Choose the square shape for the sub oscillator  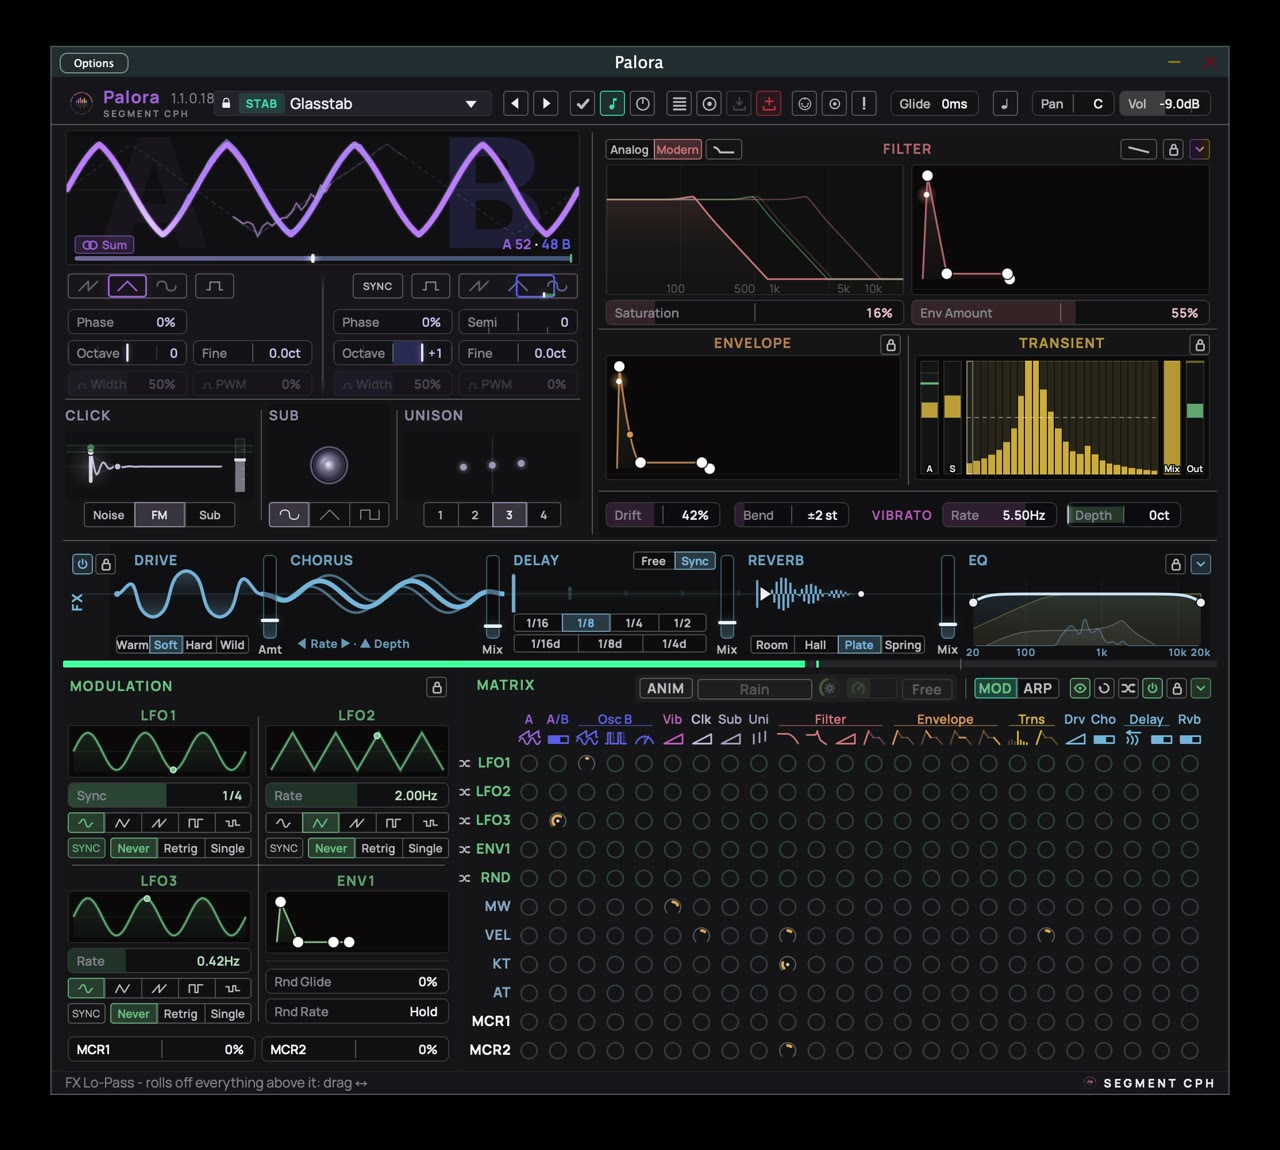[x=370, y=515]
